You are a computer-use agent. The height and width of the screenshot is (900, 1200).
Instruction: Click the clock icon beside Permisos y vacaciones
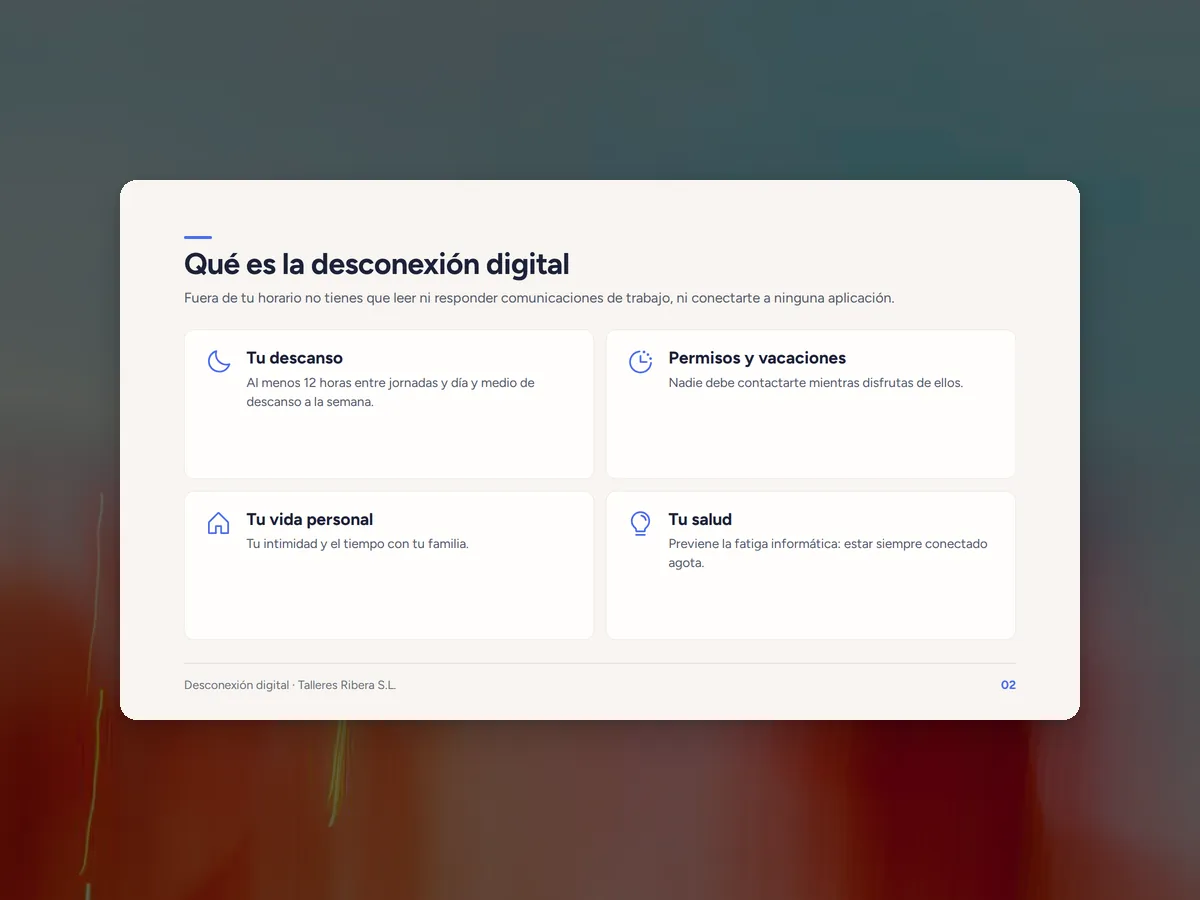(641, 361)
